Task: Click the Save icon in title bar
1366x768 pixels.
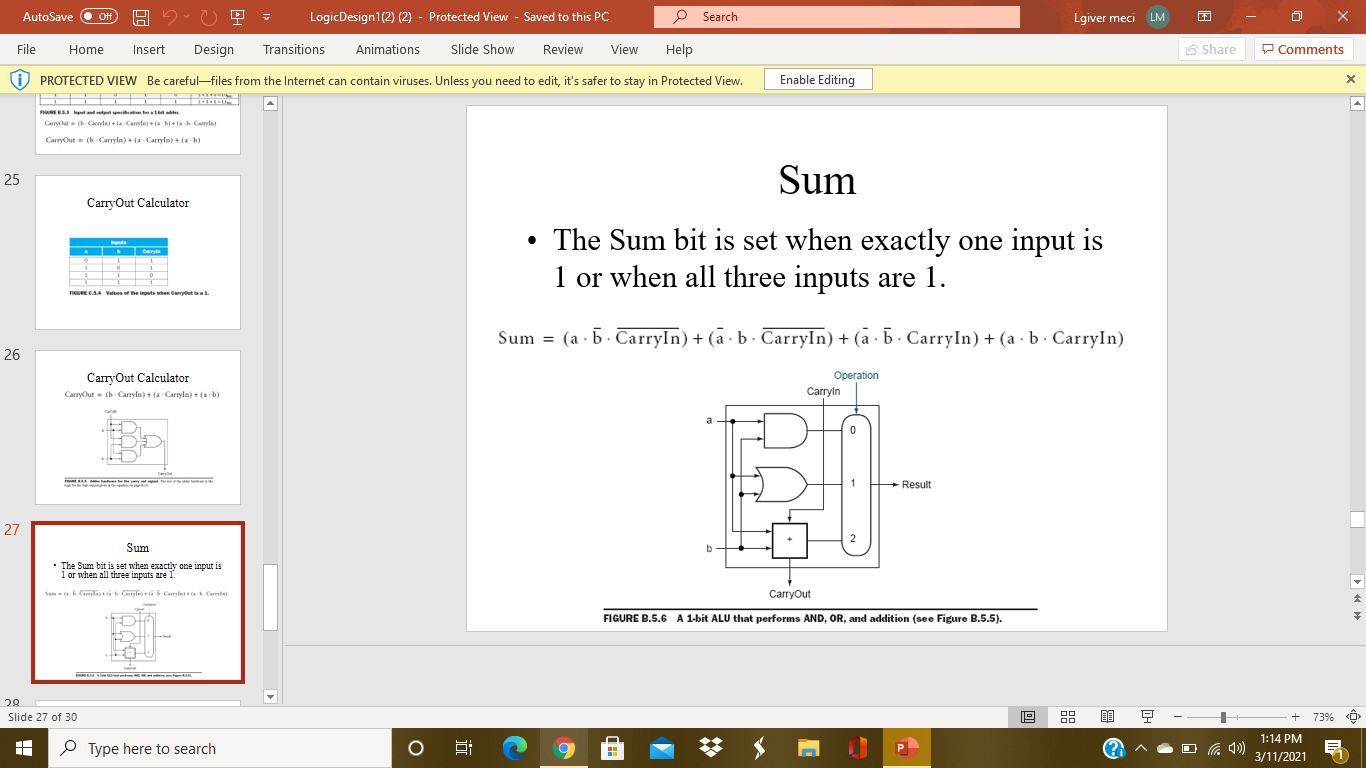Action: tap(141, 17)
